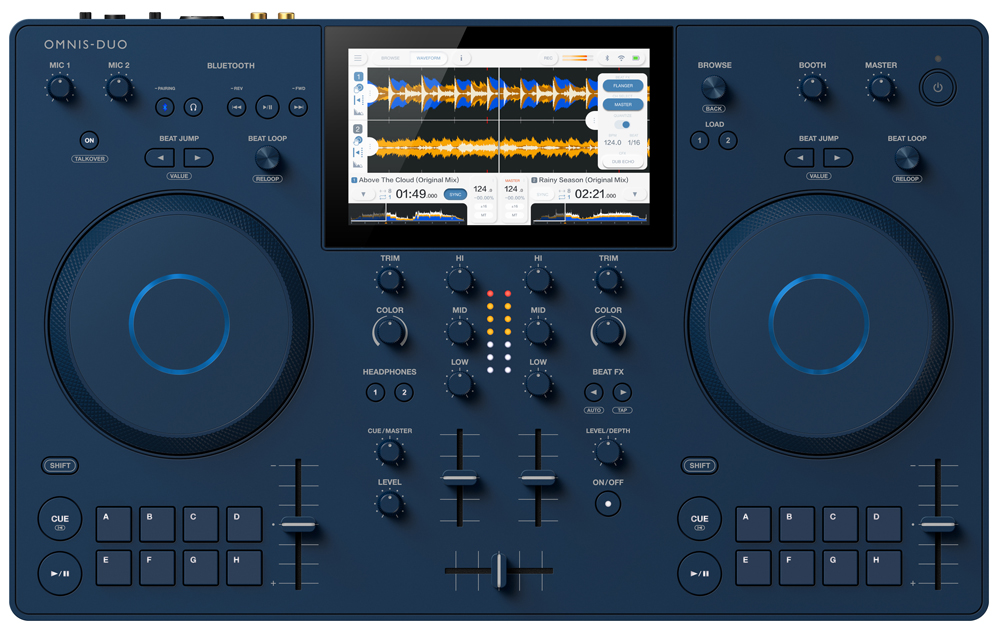Open the DUB ECHO color FX selector
This screenshot has height=630, width=1000.
click(622, 161)
